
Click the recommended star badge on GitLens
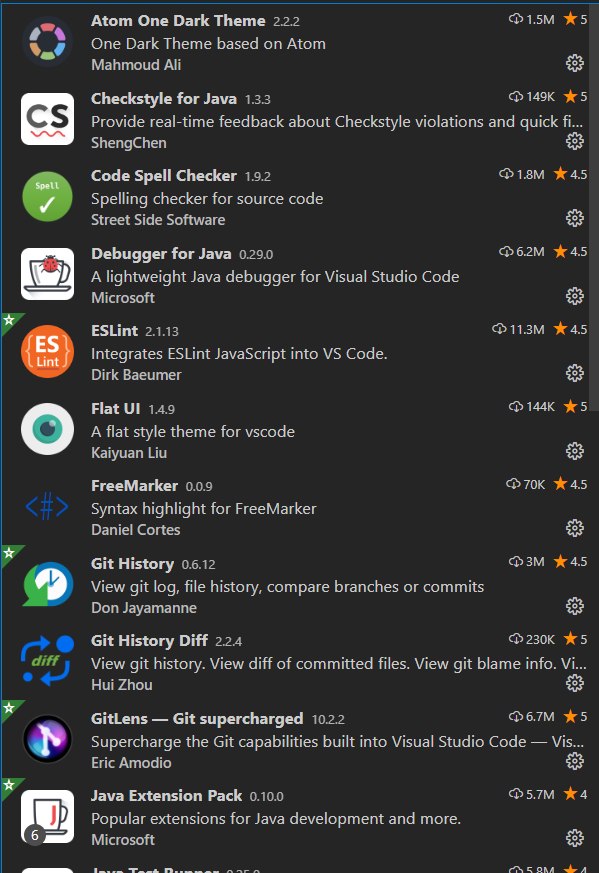9,708
